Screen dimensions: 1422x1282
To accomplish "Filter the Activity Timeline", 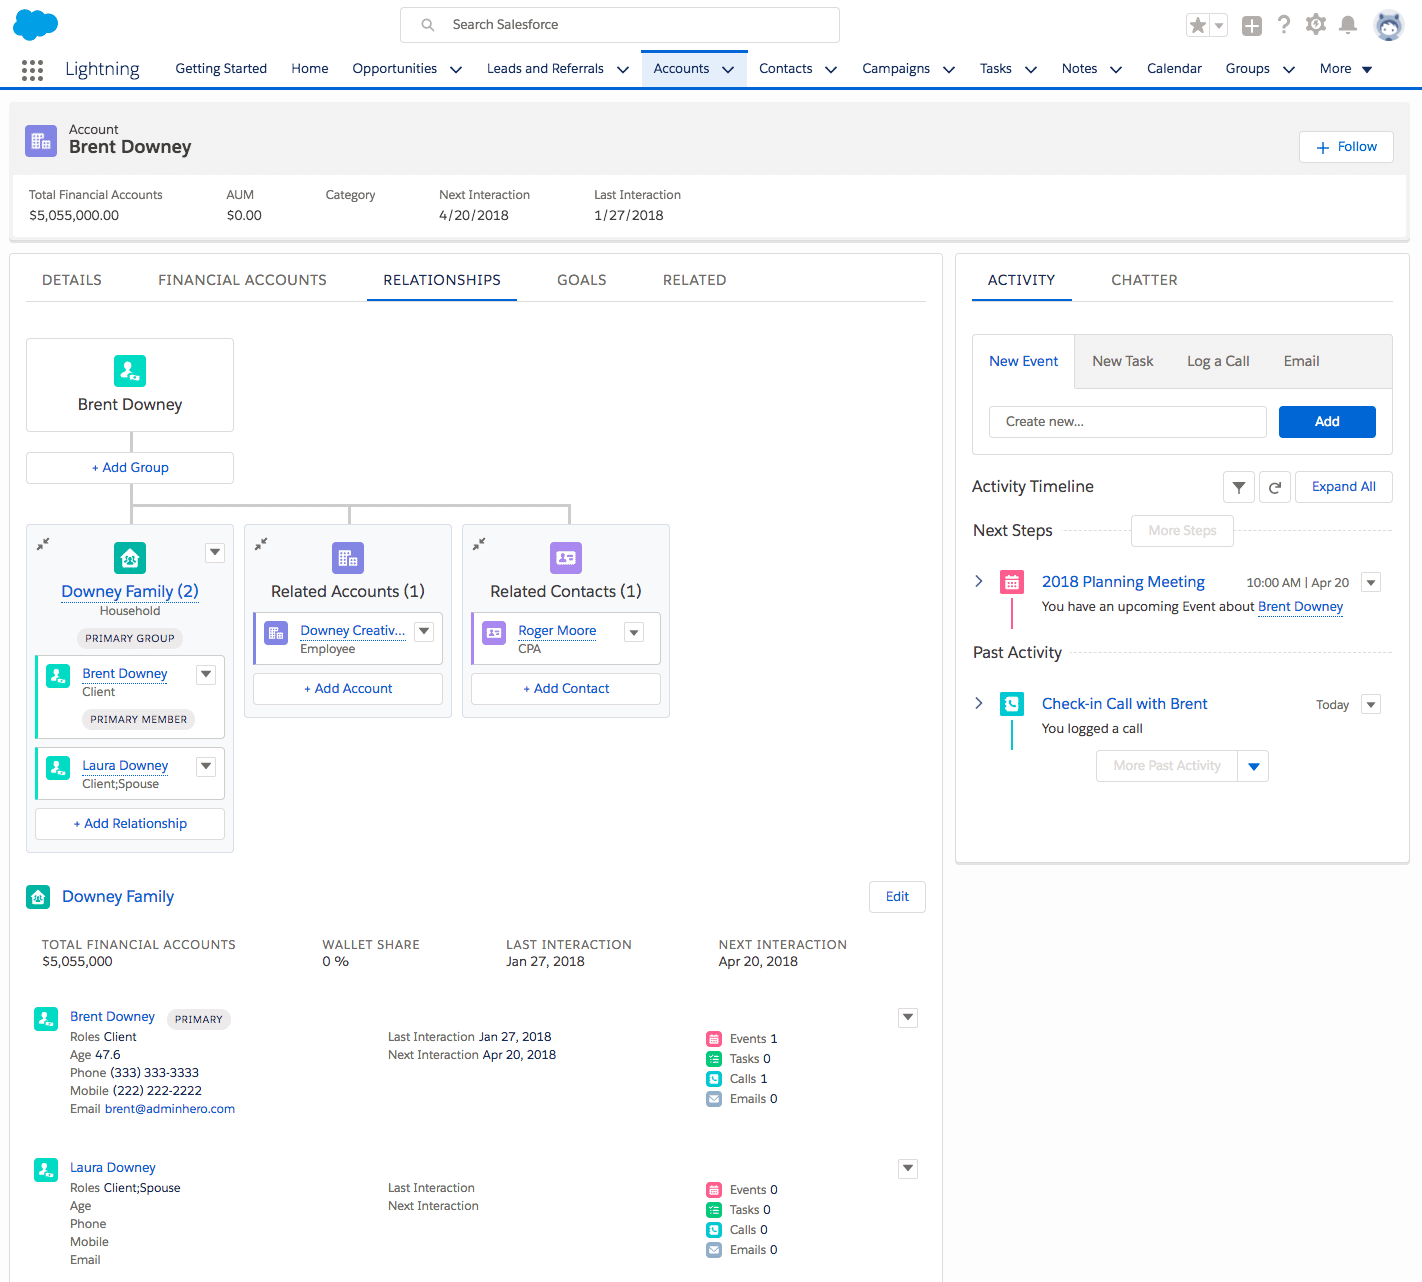I will click(1239, 487).
